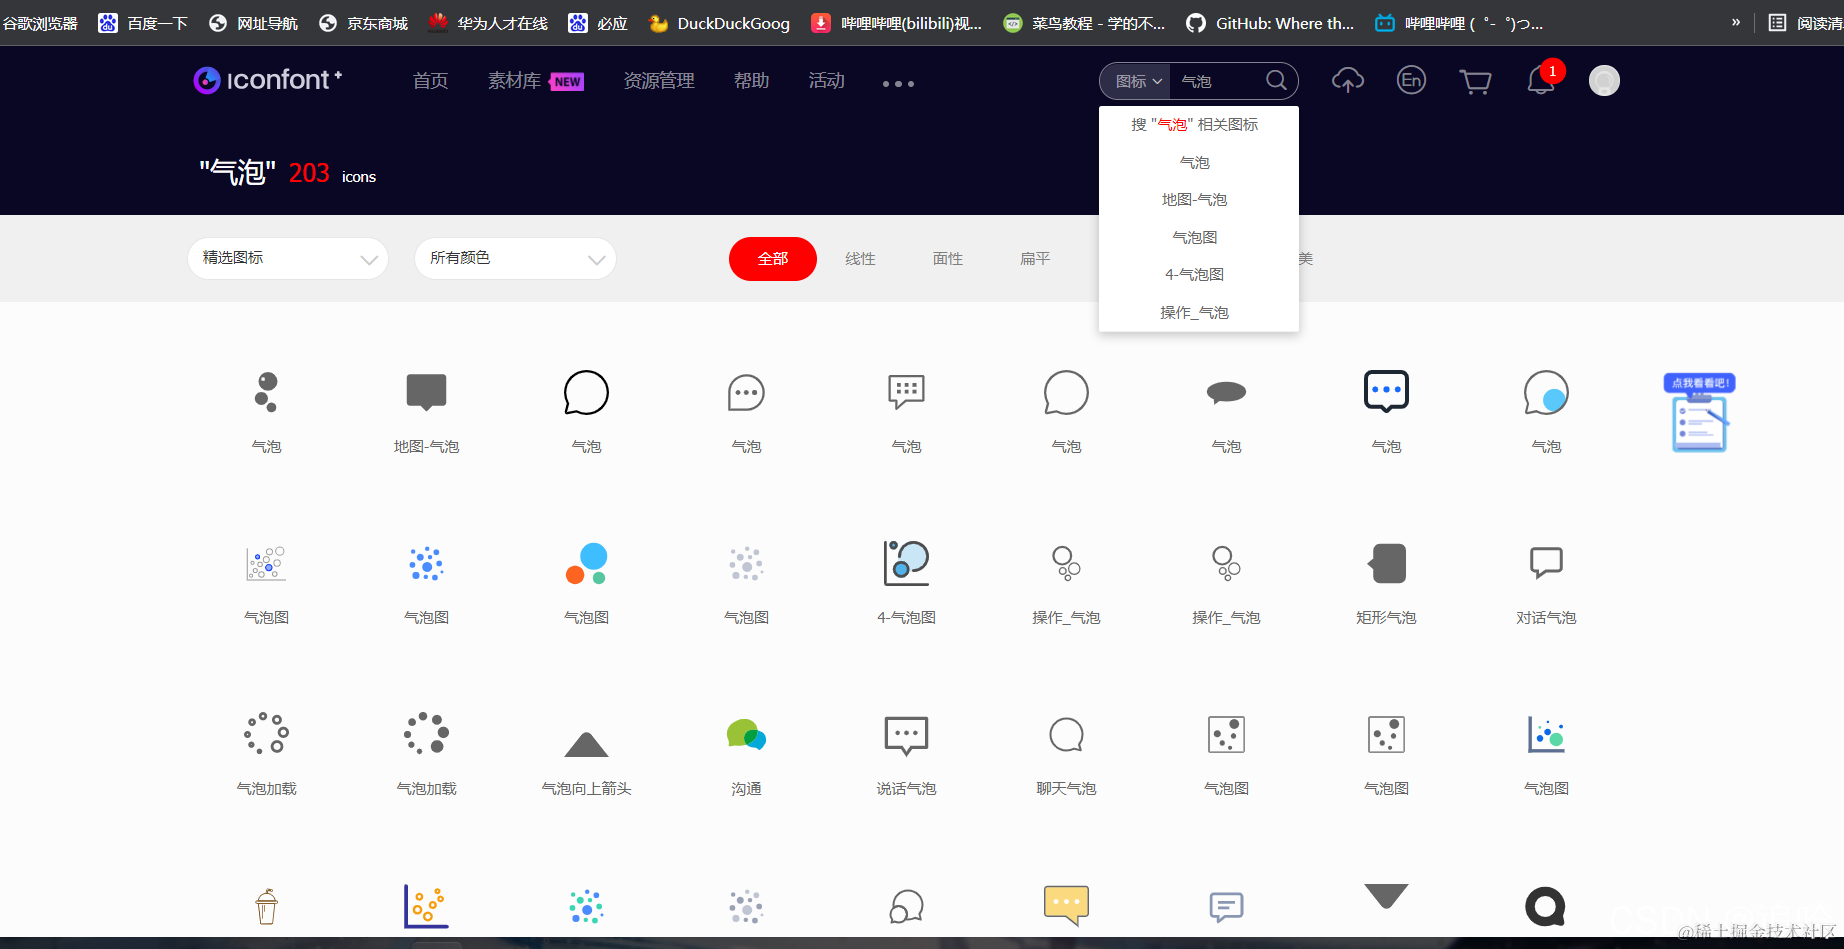The height and width of the screenshot is (949, 1844).
Task: Switch interface language with the En icon
Action: click(x=1411, y=80)
